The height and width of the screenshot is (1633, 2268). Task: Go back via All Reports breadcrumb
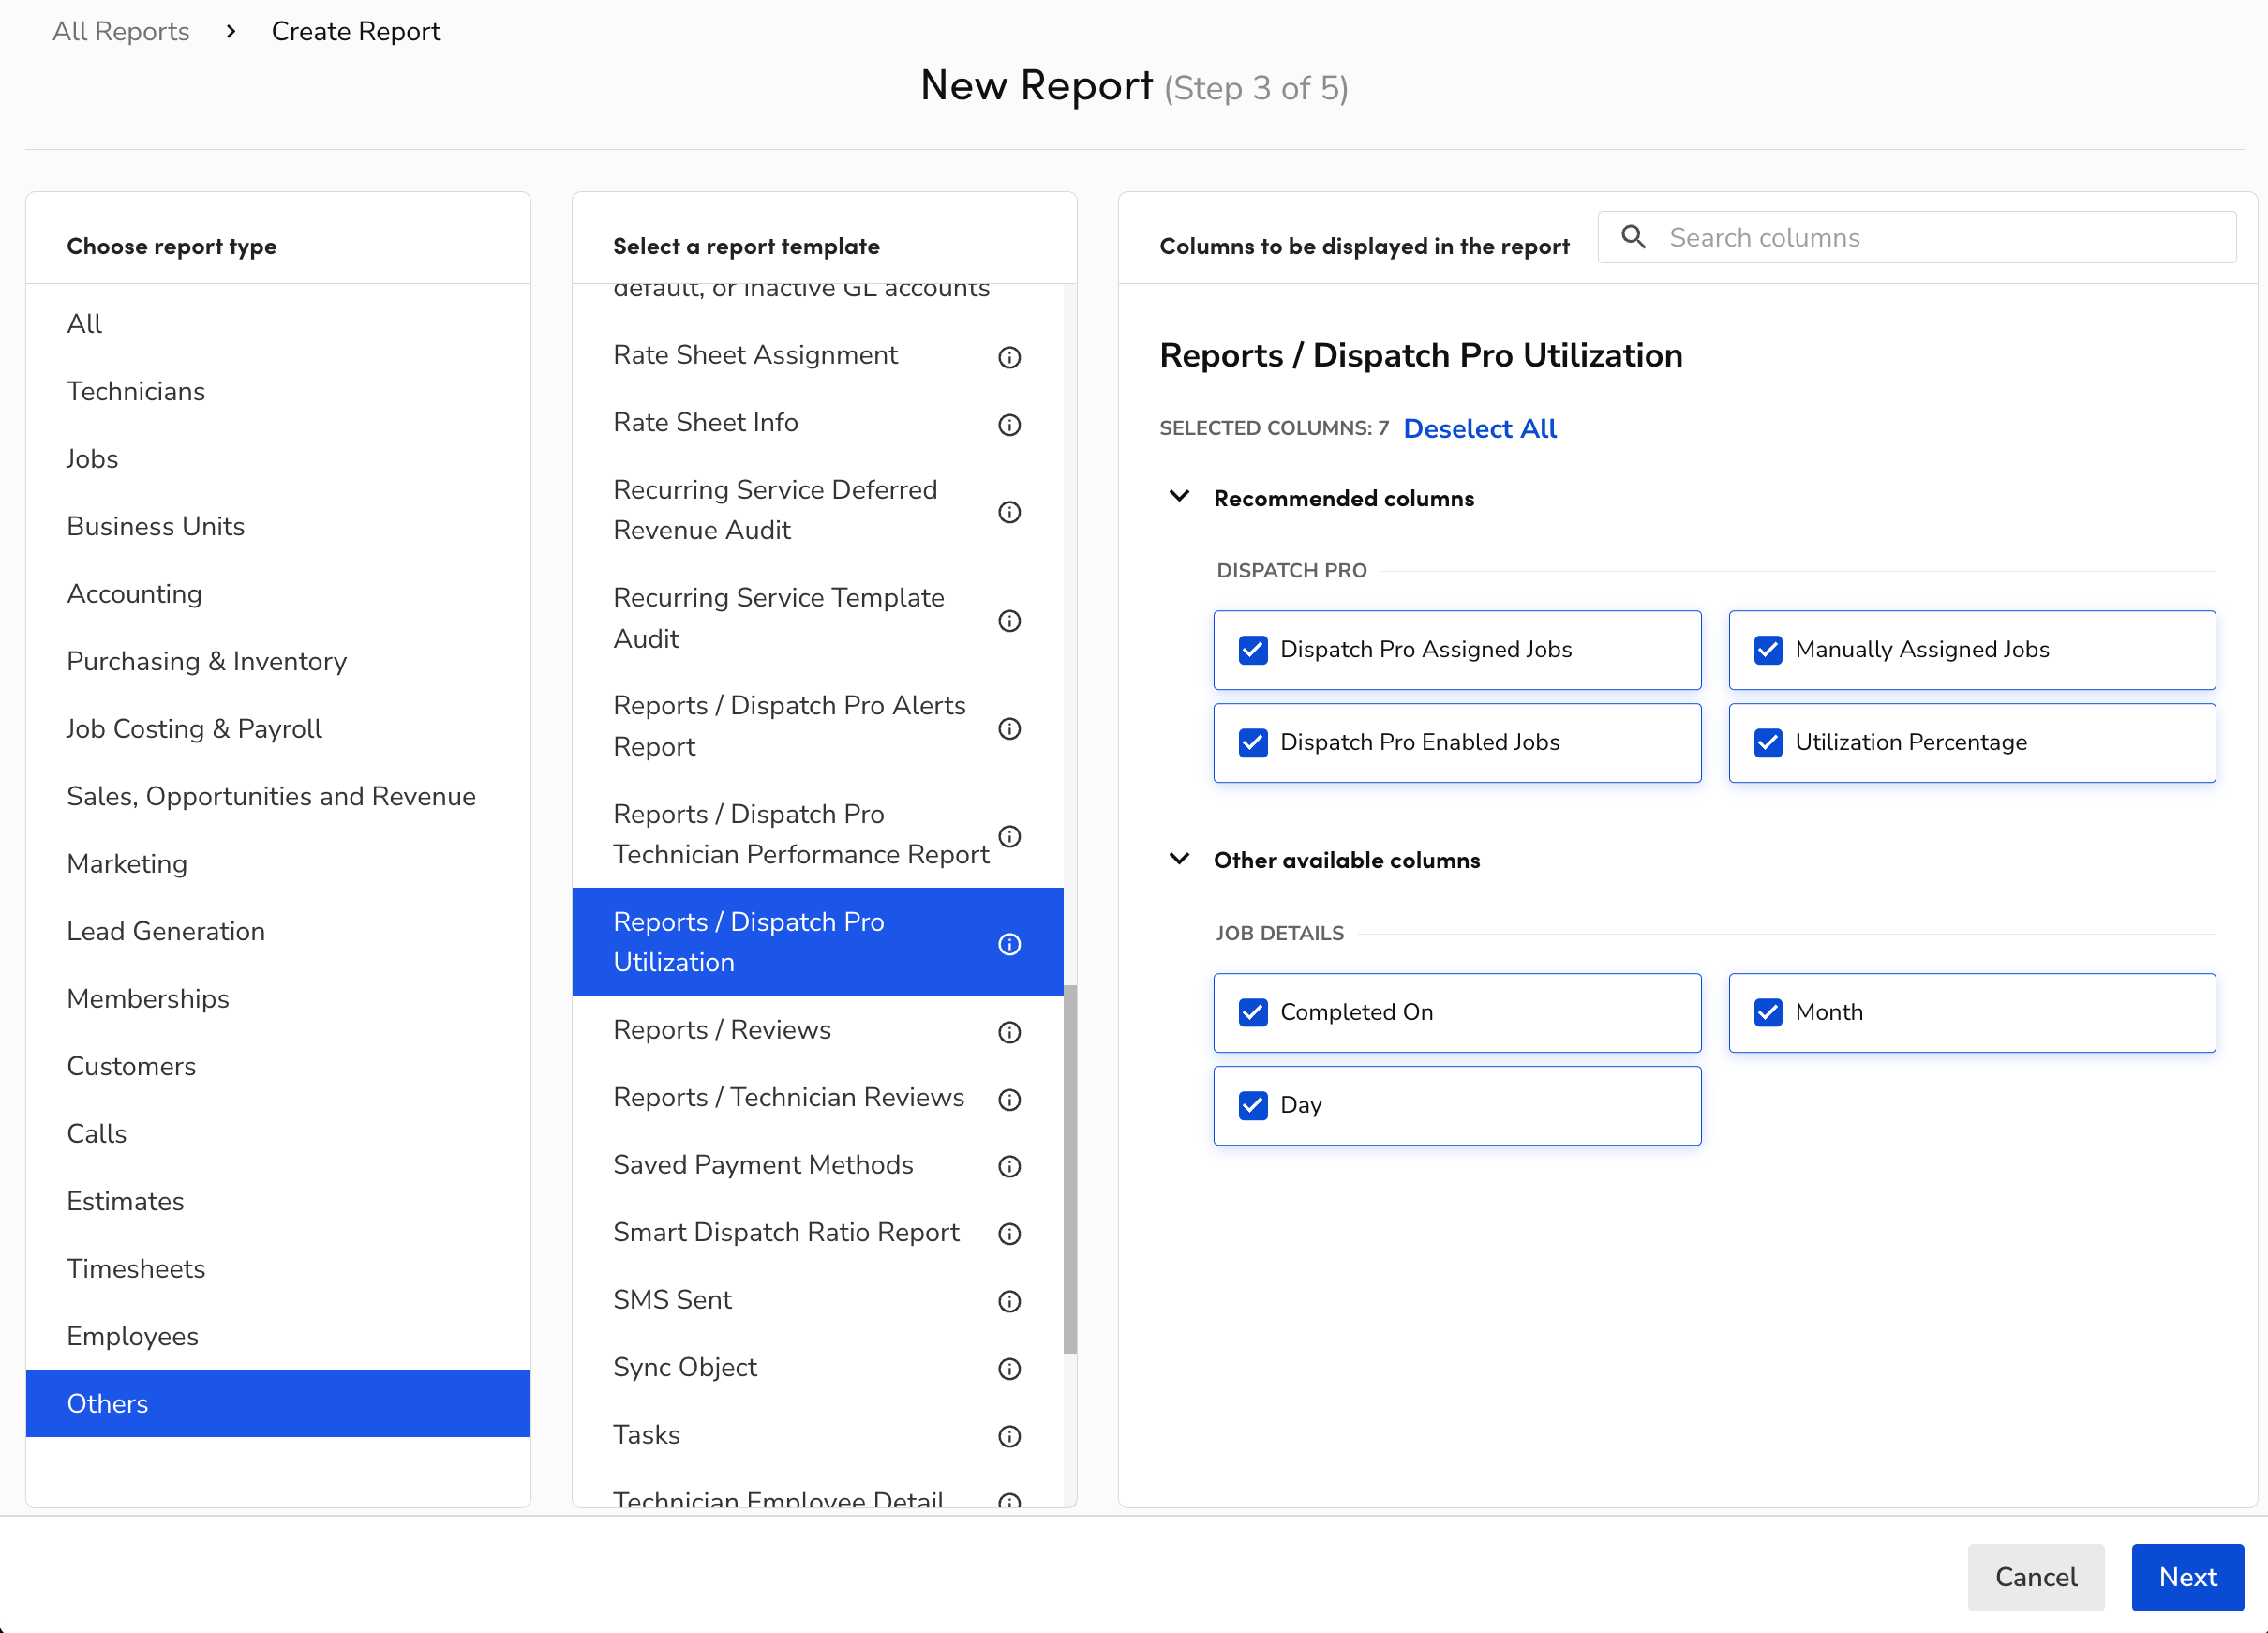121,31
